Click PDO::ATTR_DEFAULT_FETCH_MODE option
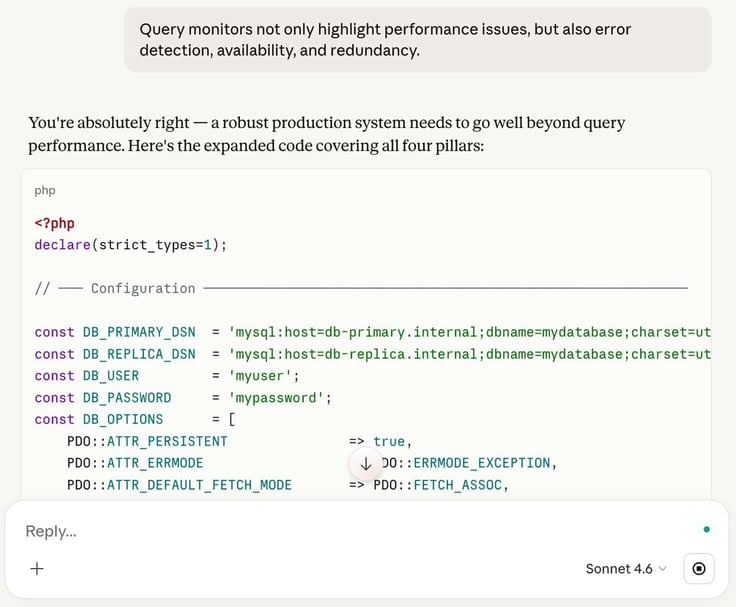The width and height of the screenshot is (736, 607). tap(179, 485)
